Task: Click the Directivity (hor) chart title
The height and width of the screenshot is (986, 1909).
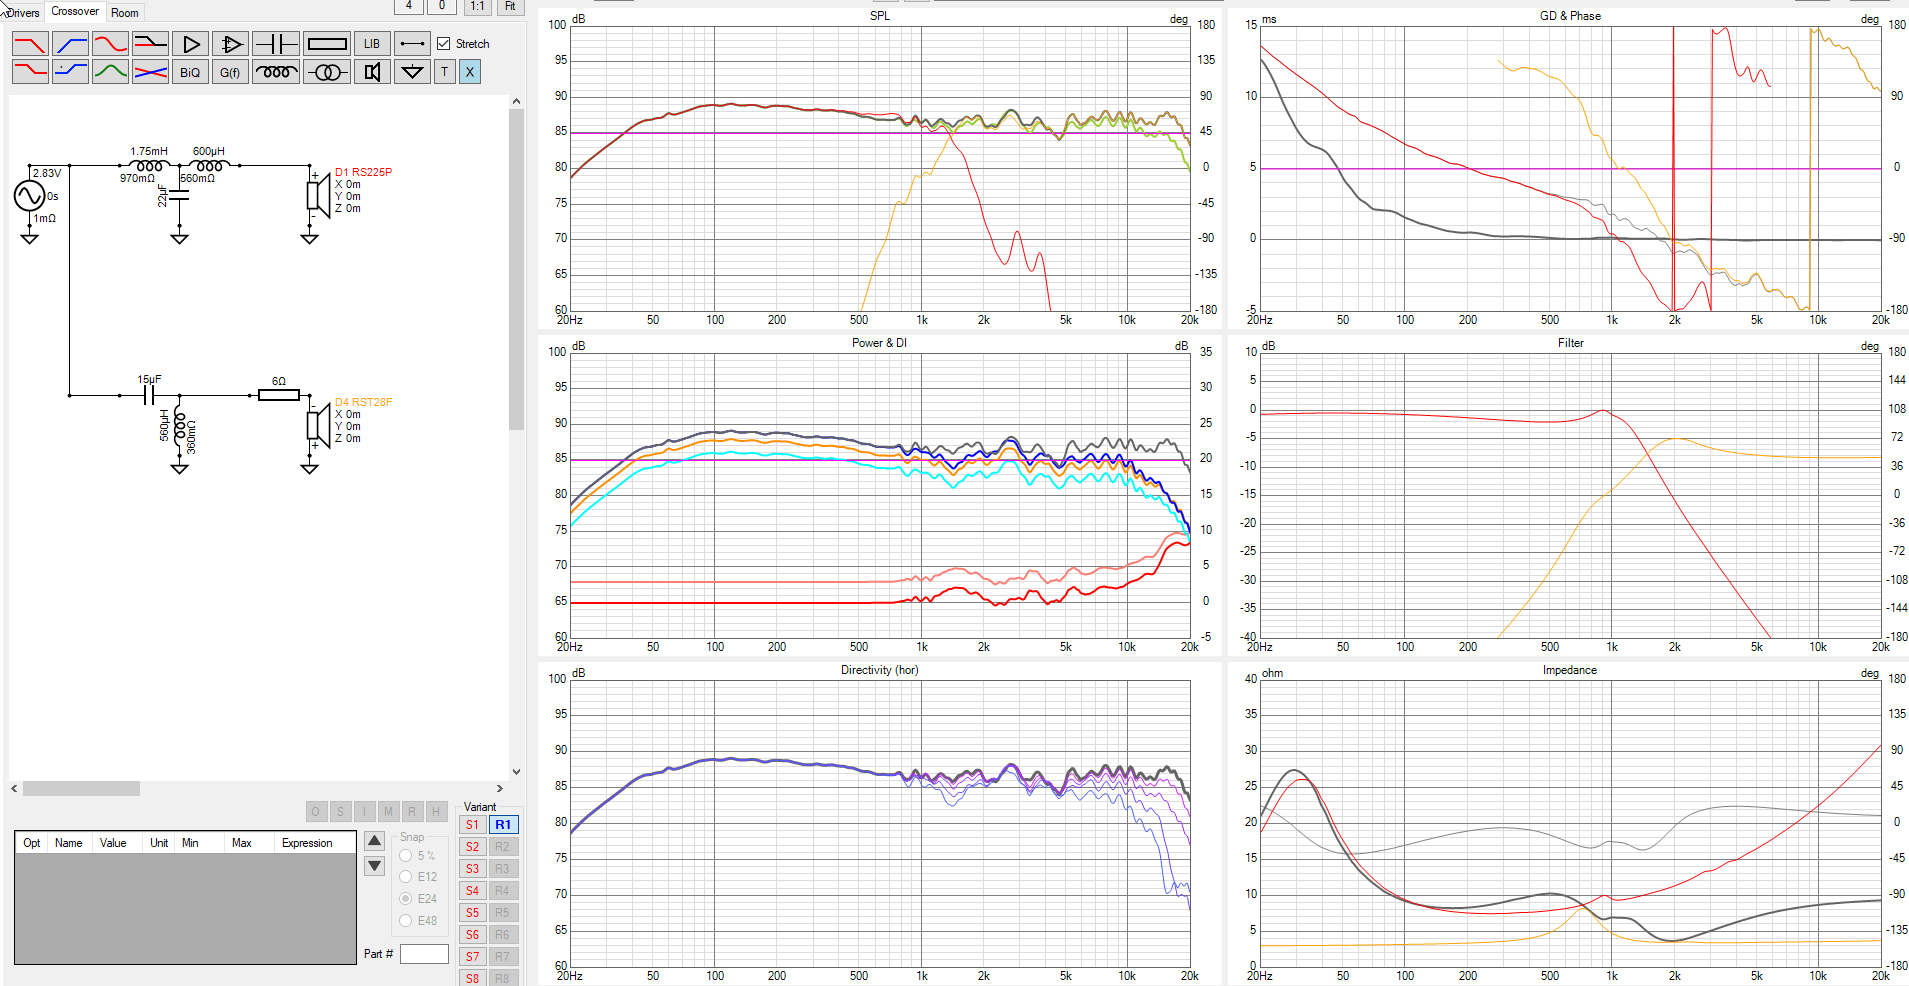Action: pyautogui.click(x=879, y=670)
